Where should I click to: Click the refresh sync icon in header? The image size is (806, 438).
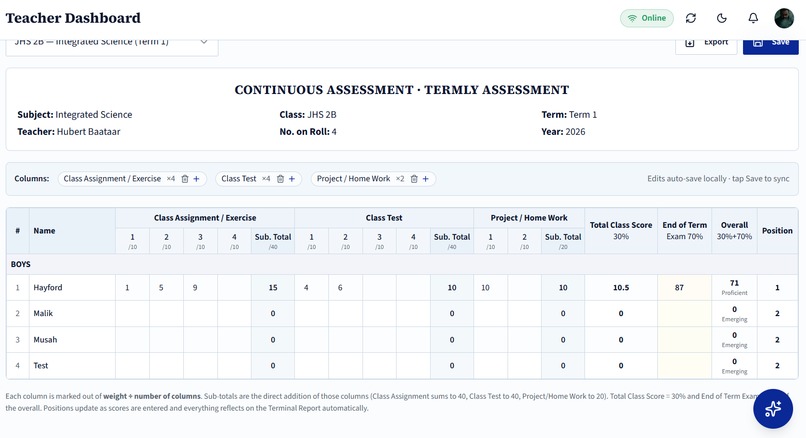[690, 18]
